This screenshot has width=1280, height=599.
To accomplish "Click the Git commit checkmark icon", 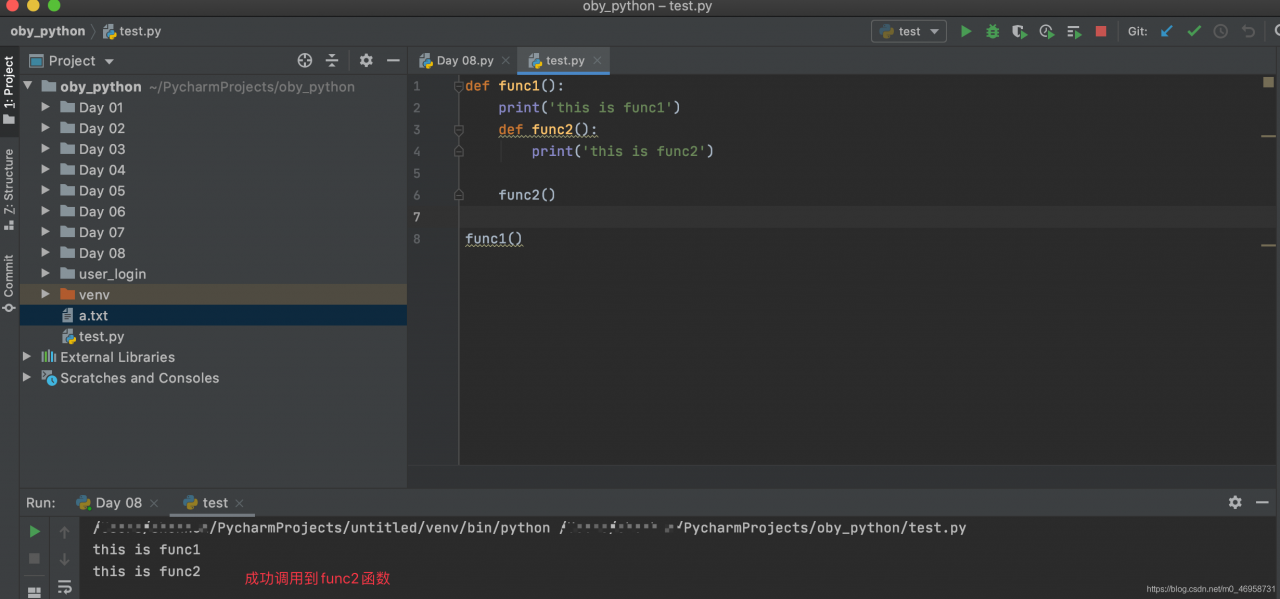I will tap(1193, 31).
